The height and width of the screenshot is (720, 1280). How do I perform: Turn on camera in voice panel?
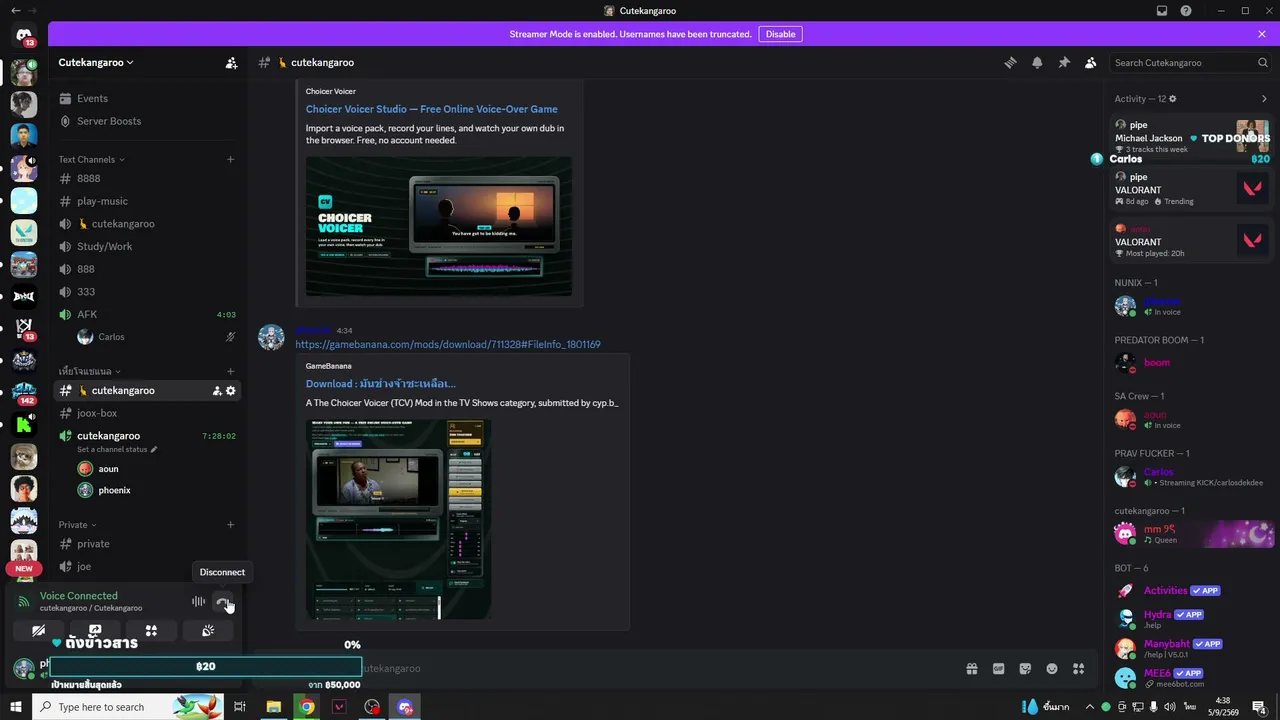click(x=38, y=631)
